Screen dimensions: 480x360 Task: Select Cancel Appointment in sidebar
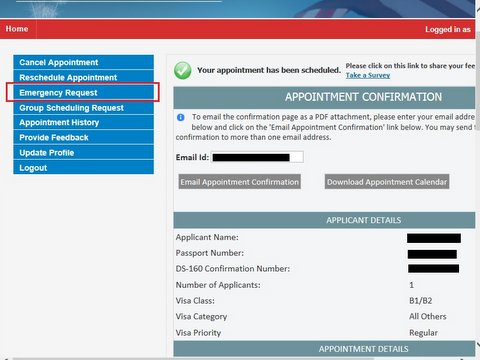[x=83, y=62]
